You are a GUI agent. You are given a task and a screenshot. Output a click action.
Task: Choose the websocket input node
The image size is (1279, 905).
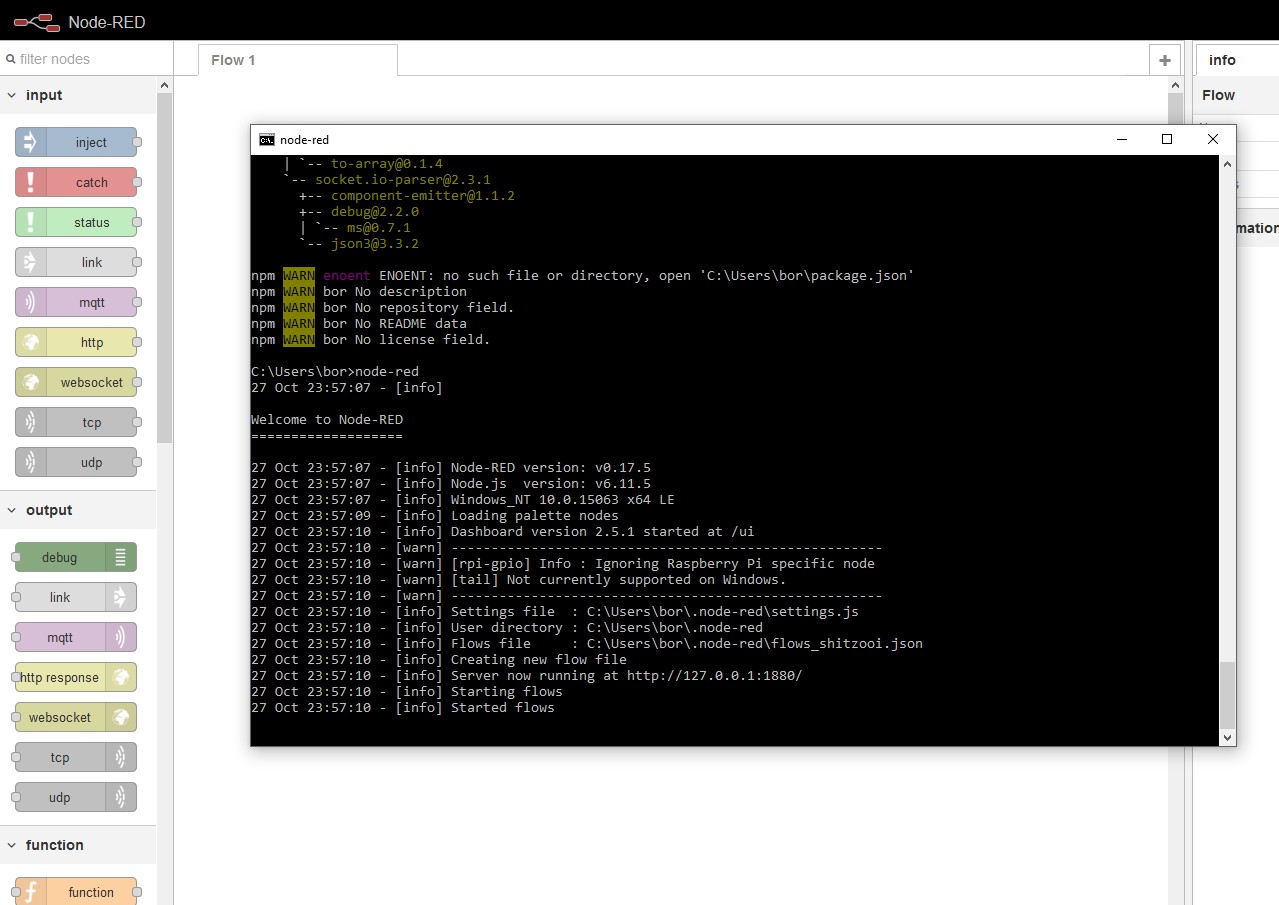76,382
